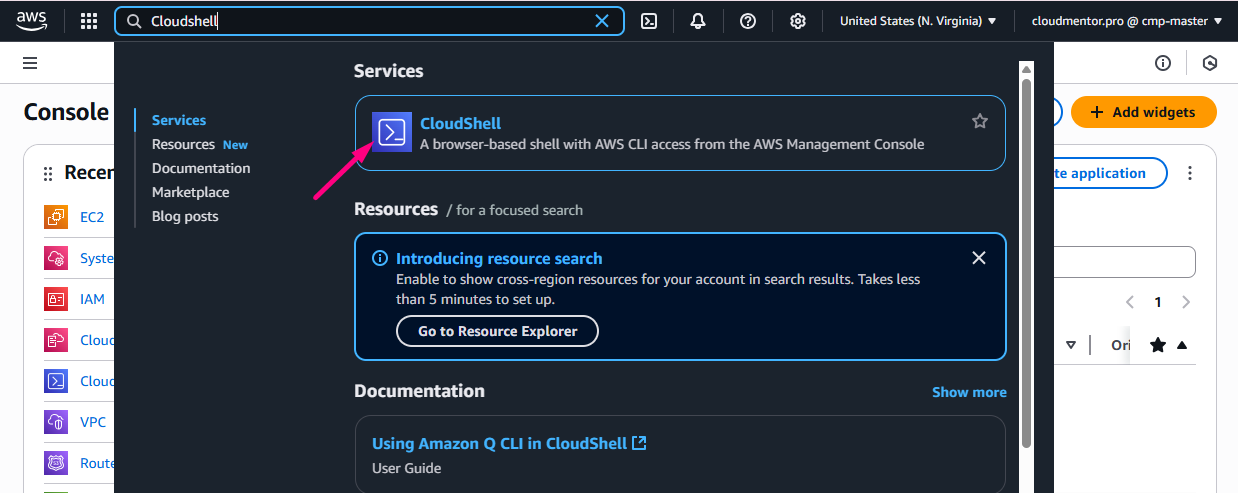Open the cloudmentor.pro account dropdown
The width and height of the screenshot is (1238, 493).
[x=1126, y=21]
